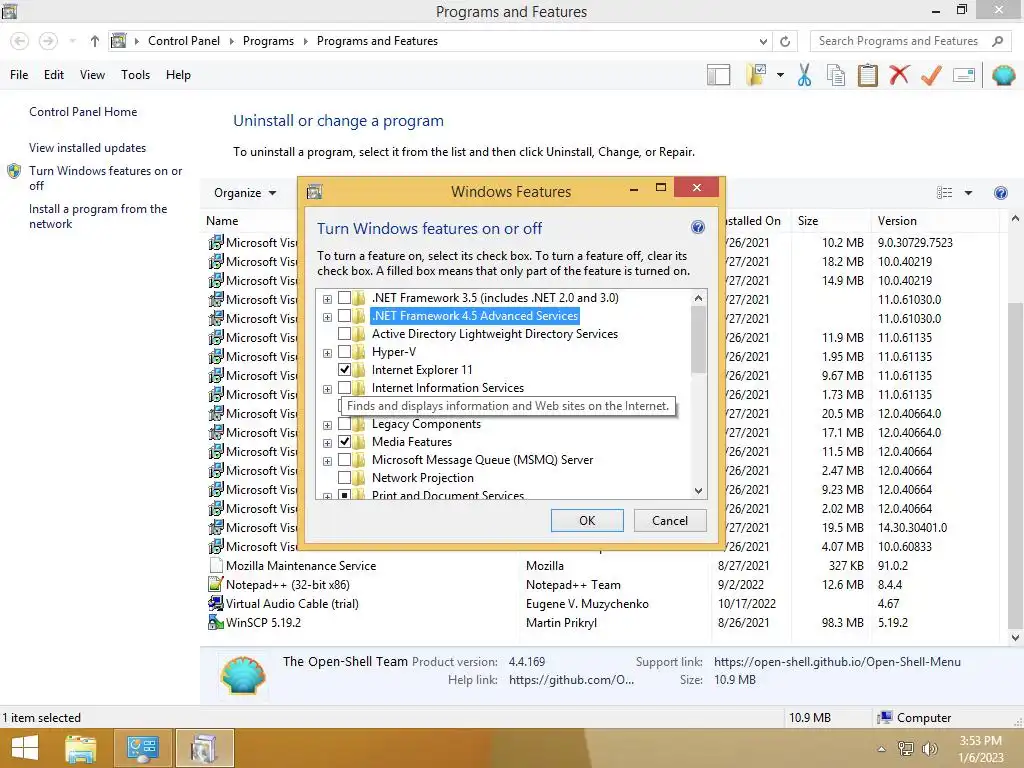1024x768 pixels.
Task: Open the Edit menu
Action: tap(54, 75)
